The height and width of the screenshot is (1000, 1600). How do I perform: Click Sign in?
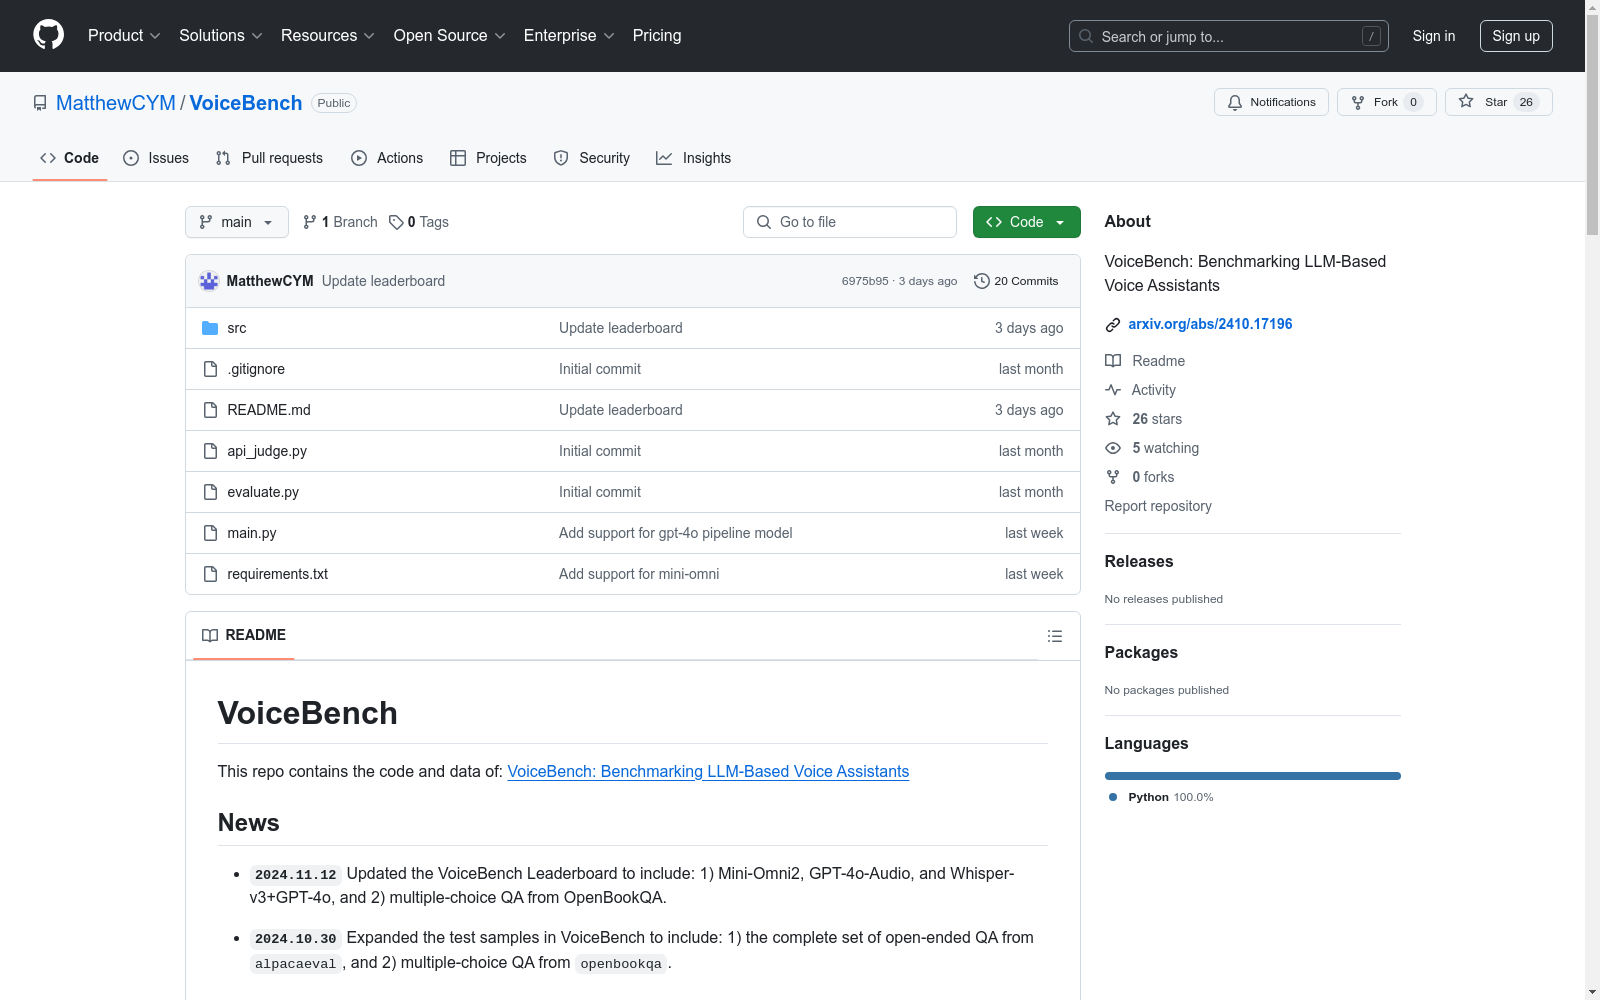[x=1434, y=36]
